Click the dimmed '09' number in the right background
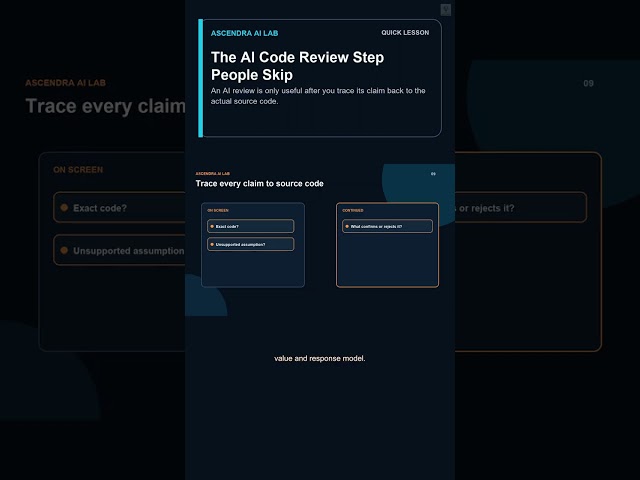This screenshot has width=640, height=480. (588, 83)
